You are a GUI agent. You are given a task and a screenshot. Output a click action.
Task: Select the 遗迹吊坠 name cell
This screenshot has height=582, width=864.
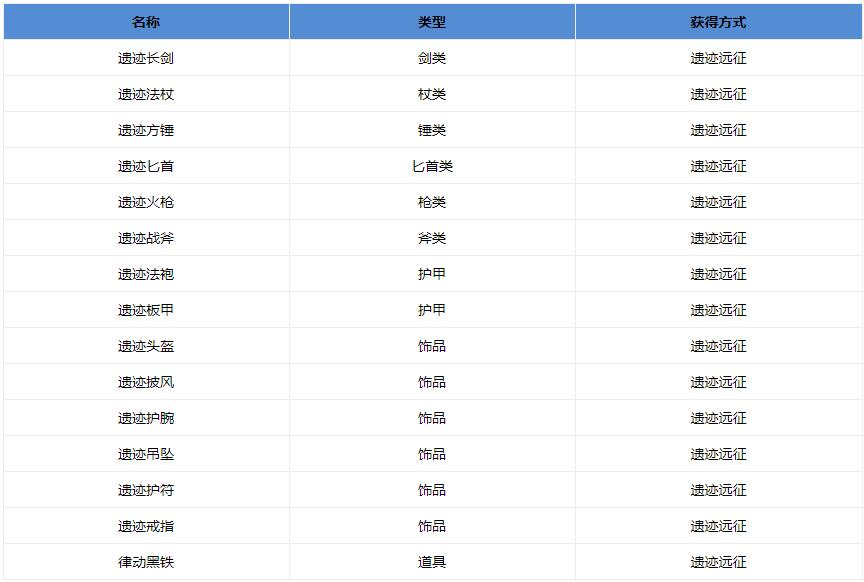click(x=146, y=454)
